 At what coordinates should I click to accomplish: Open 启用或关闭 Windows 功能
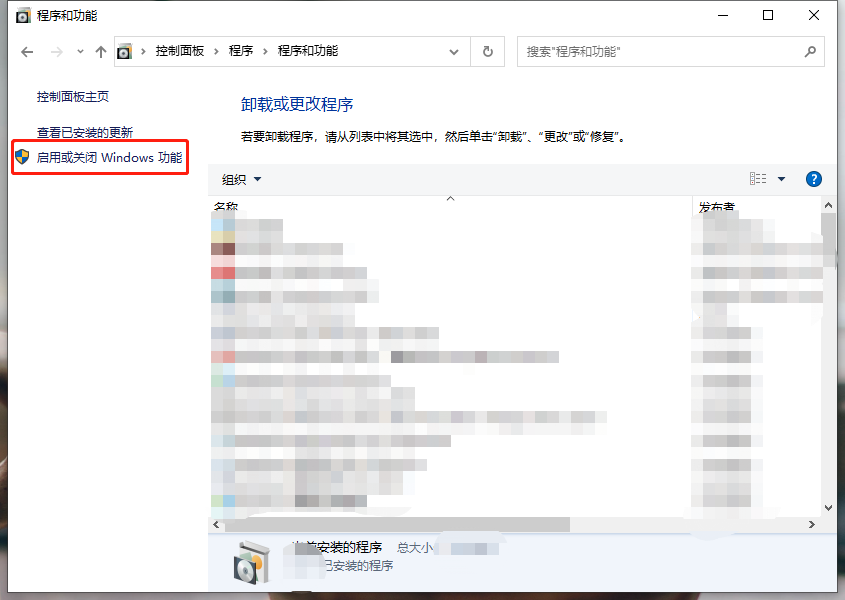tap(109, 157)
